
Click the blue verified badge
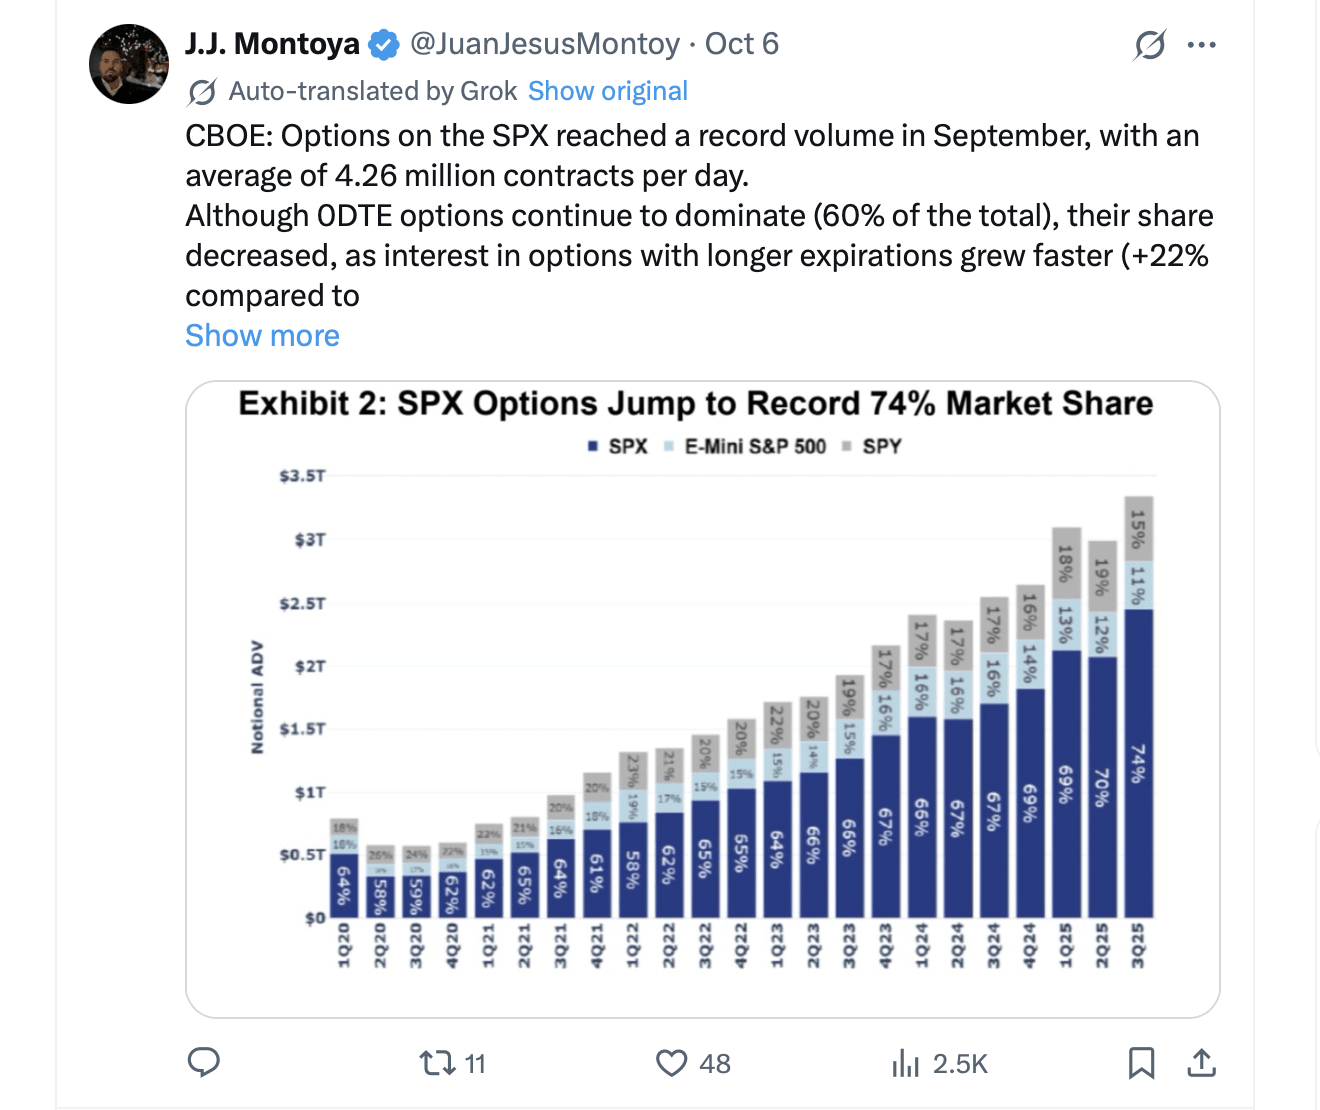coord(384,45)
